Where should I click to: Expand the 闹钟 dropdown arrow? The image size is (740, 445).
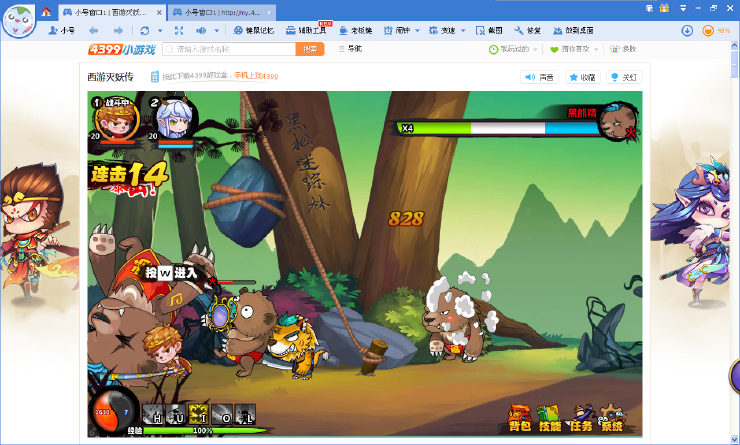(x=417, y=31)
